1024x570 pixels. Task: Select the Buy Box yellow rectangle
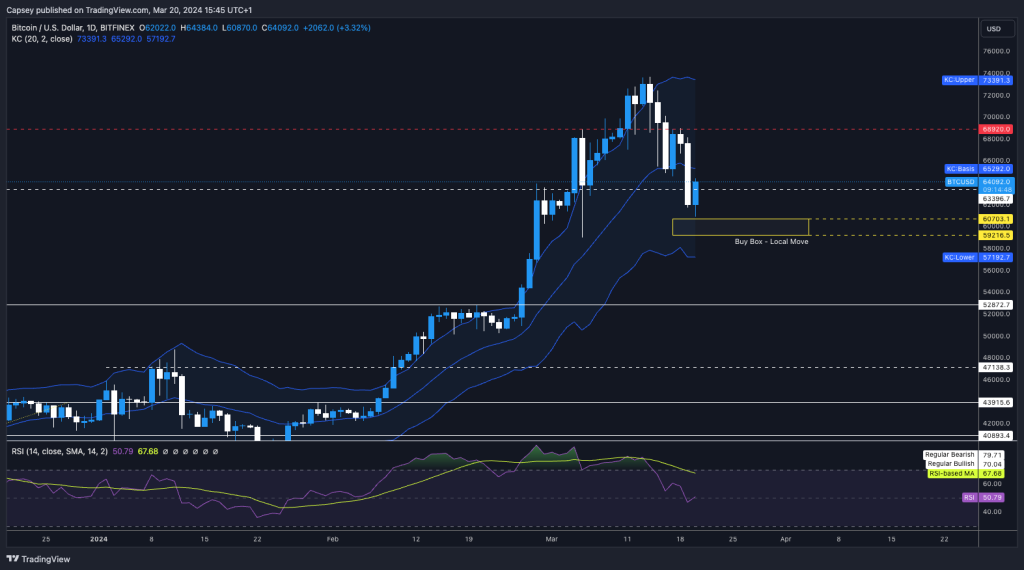(x=740, y=227)
